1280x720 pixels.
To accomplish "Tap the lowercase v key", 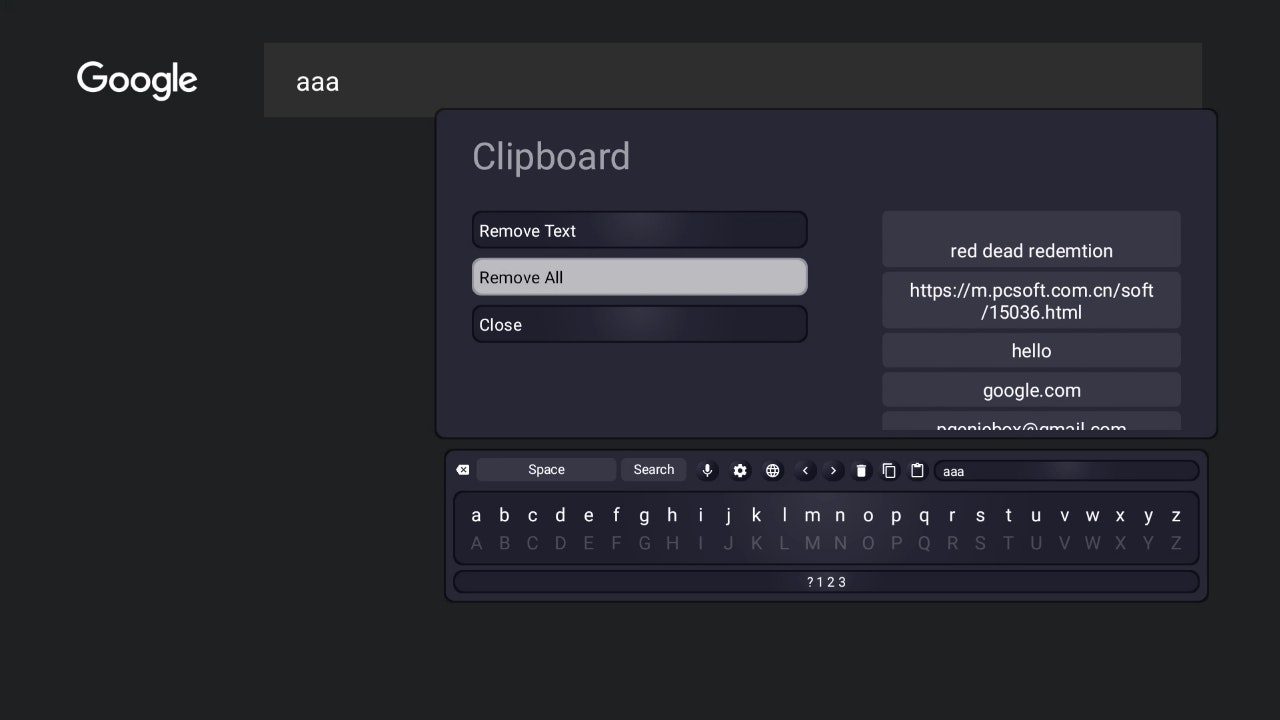I will (1064, 516).
